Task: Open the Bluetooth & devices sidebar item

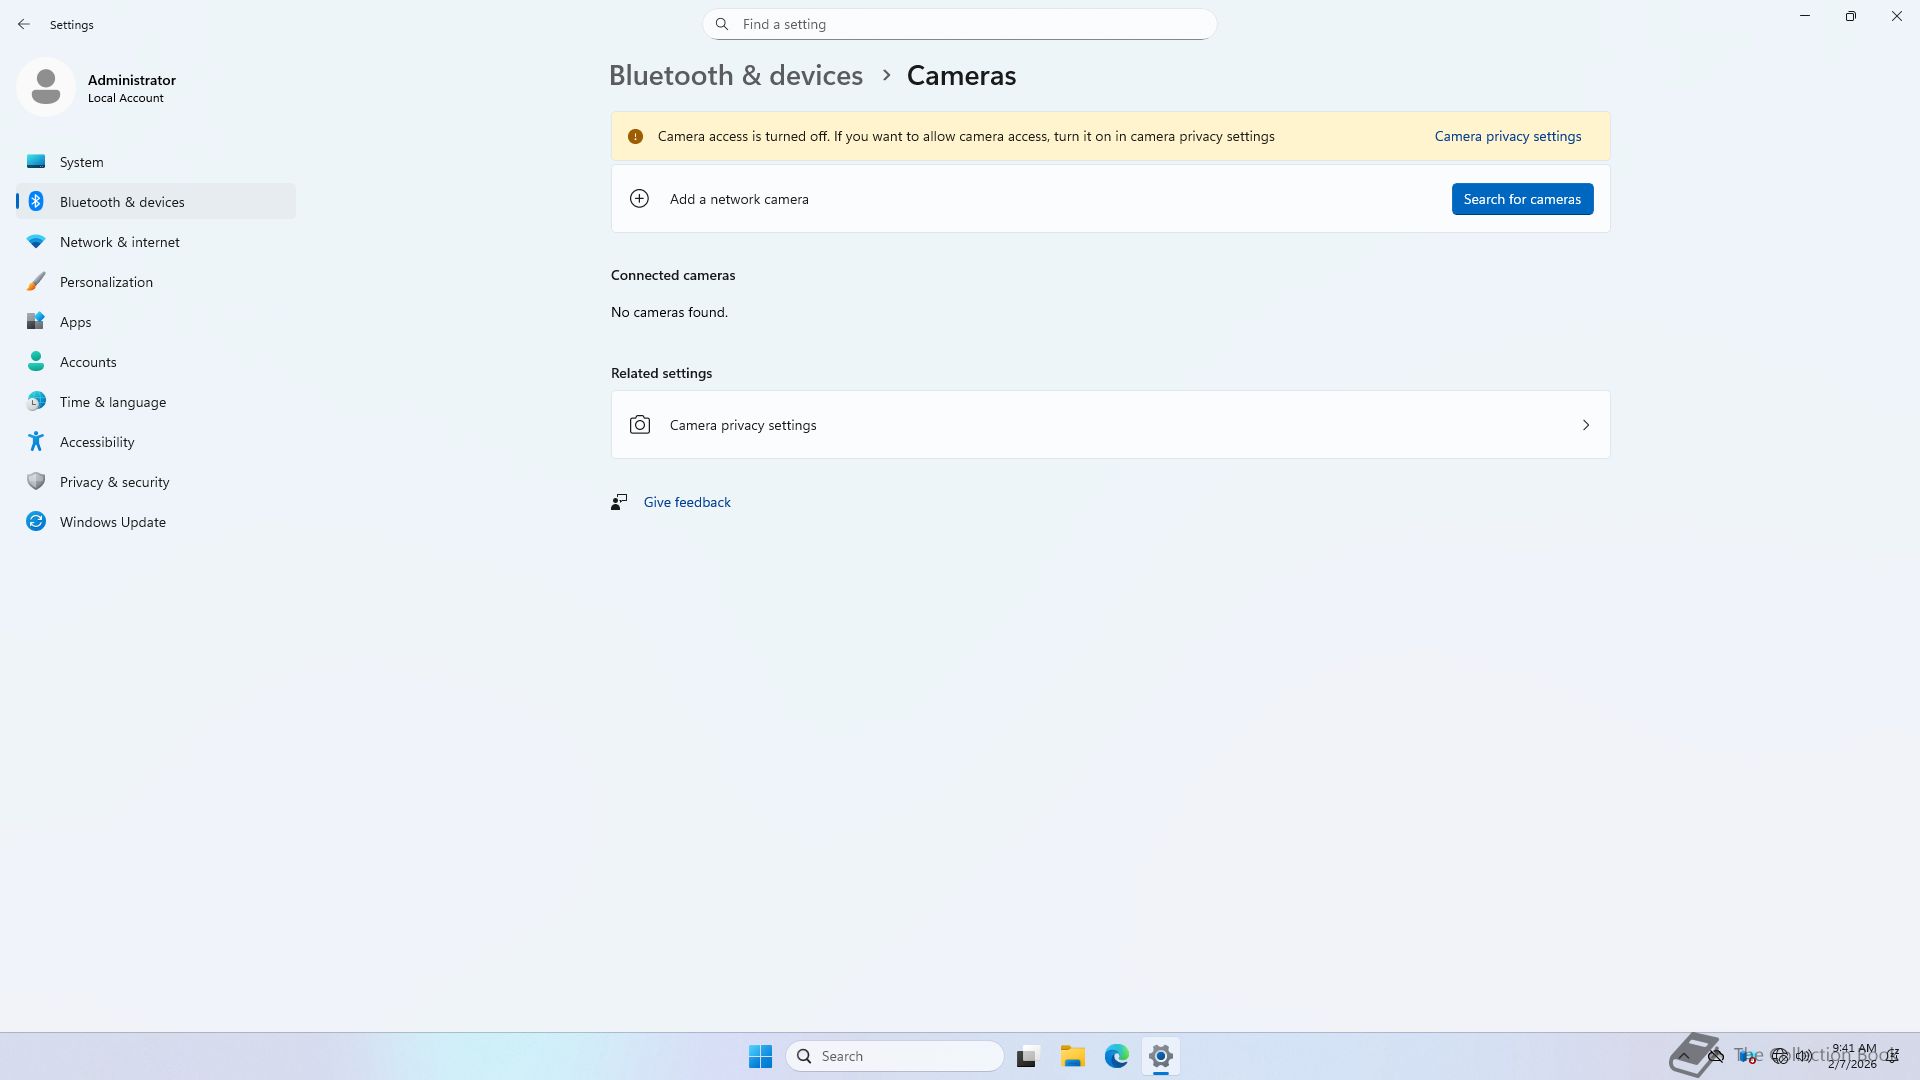Action: click(122, 202)
